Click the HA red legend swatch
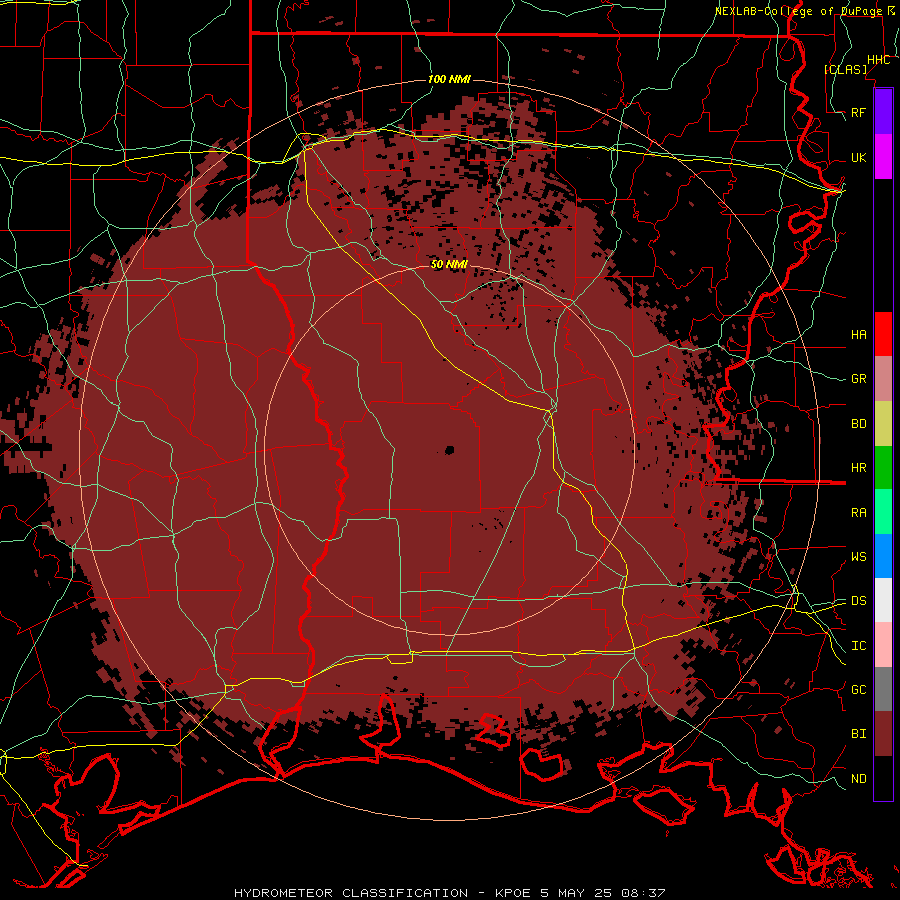Image resolution: width=900 pixels, height=900 pixels. 883,334
